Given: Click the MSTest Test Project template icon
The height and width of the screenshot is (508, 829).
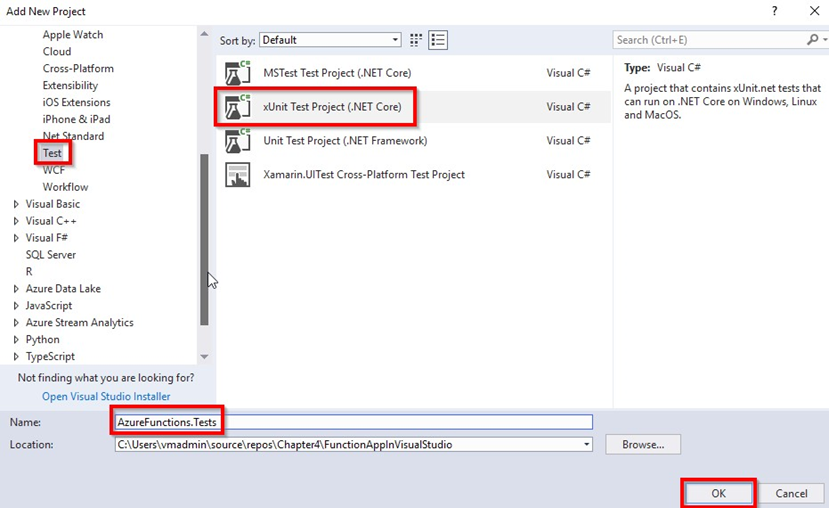Looking at the screenshot, I should (237, 73).
